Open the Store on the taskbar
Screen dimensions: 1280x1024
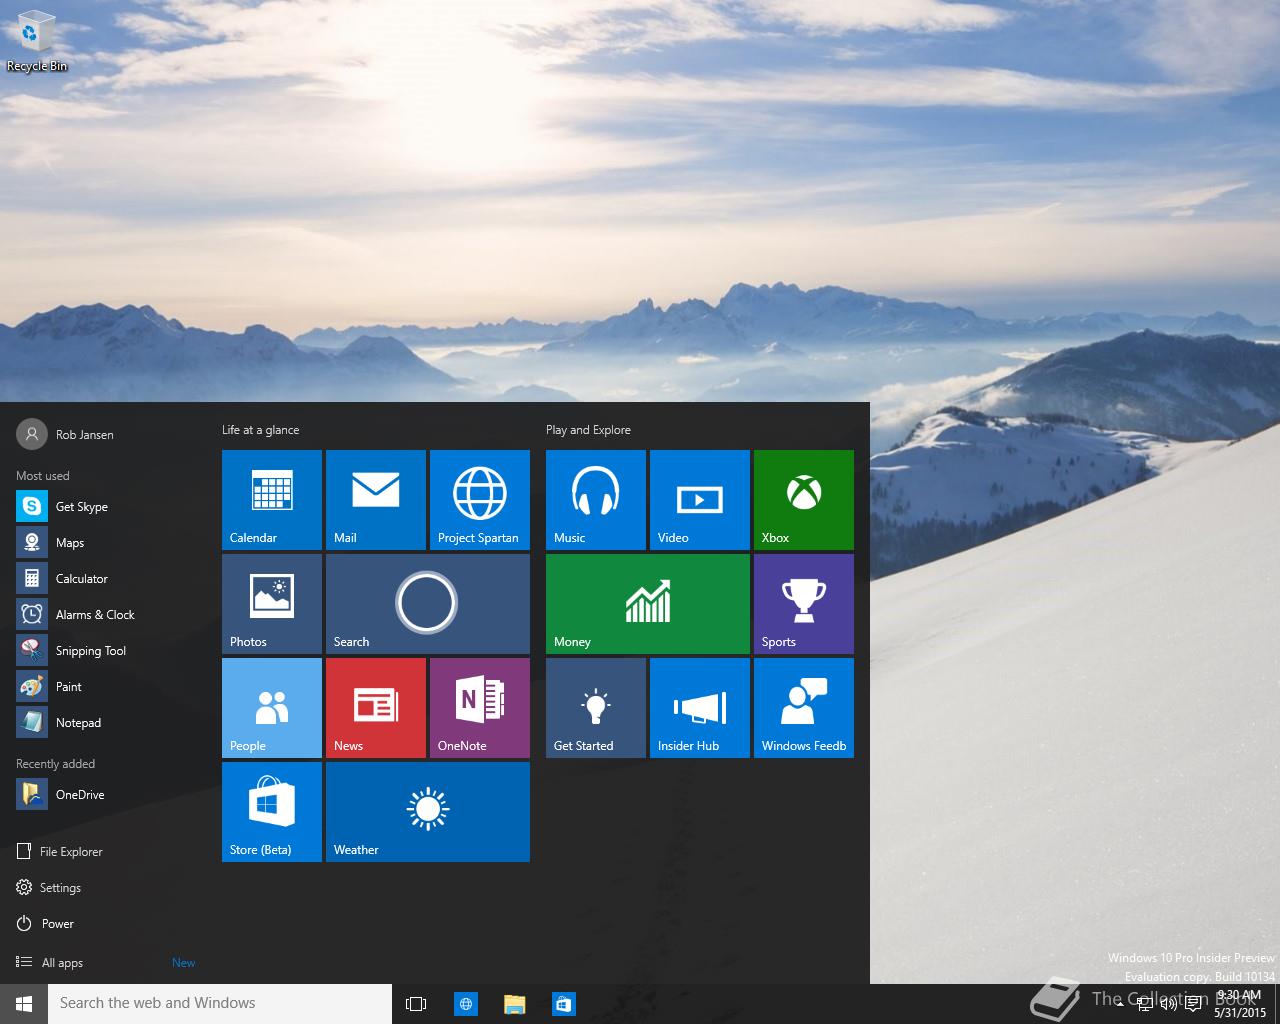click(x=564, y=1004)
